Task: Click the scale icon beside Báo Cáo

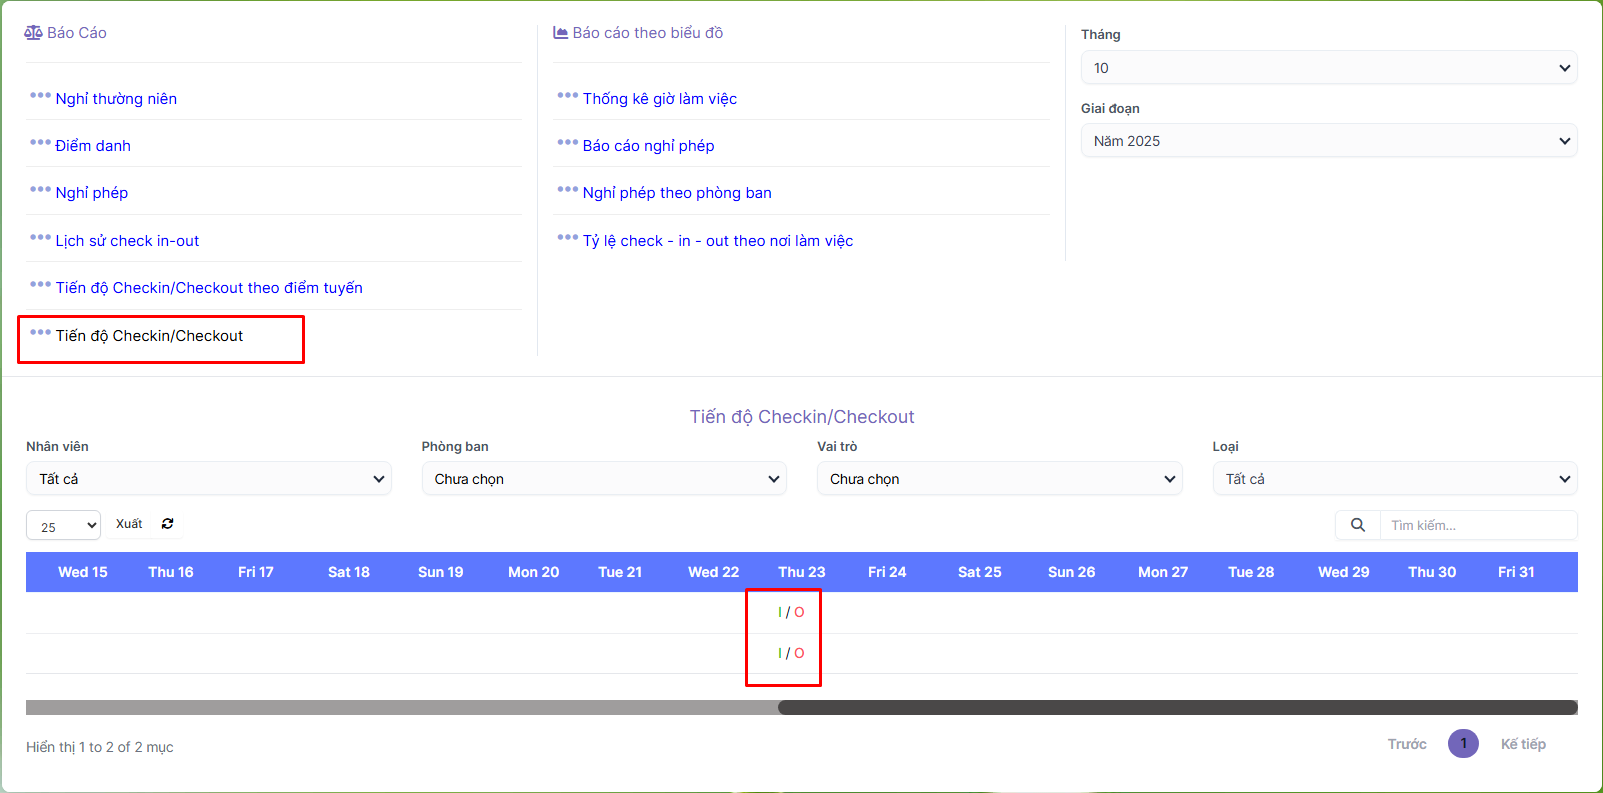Action: 33,33
